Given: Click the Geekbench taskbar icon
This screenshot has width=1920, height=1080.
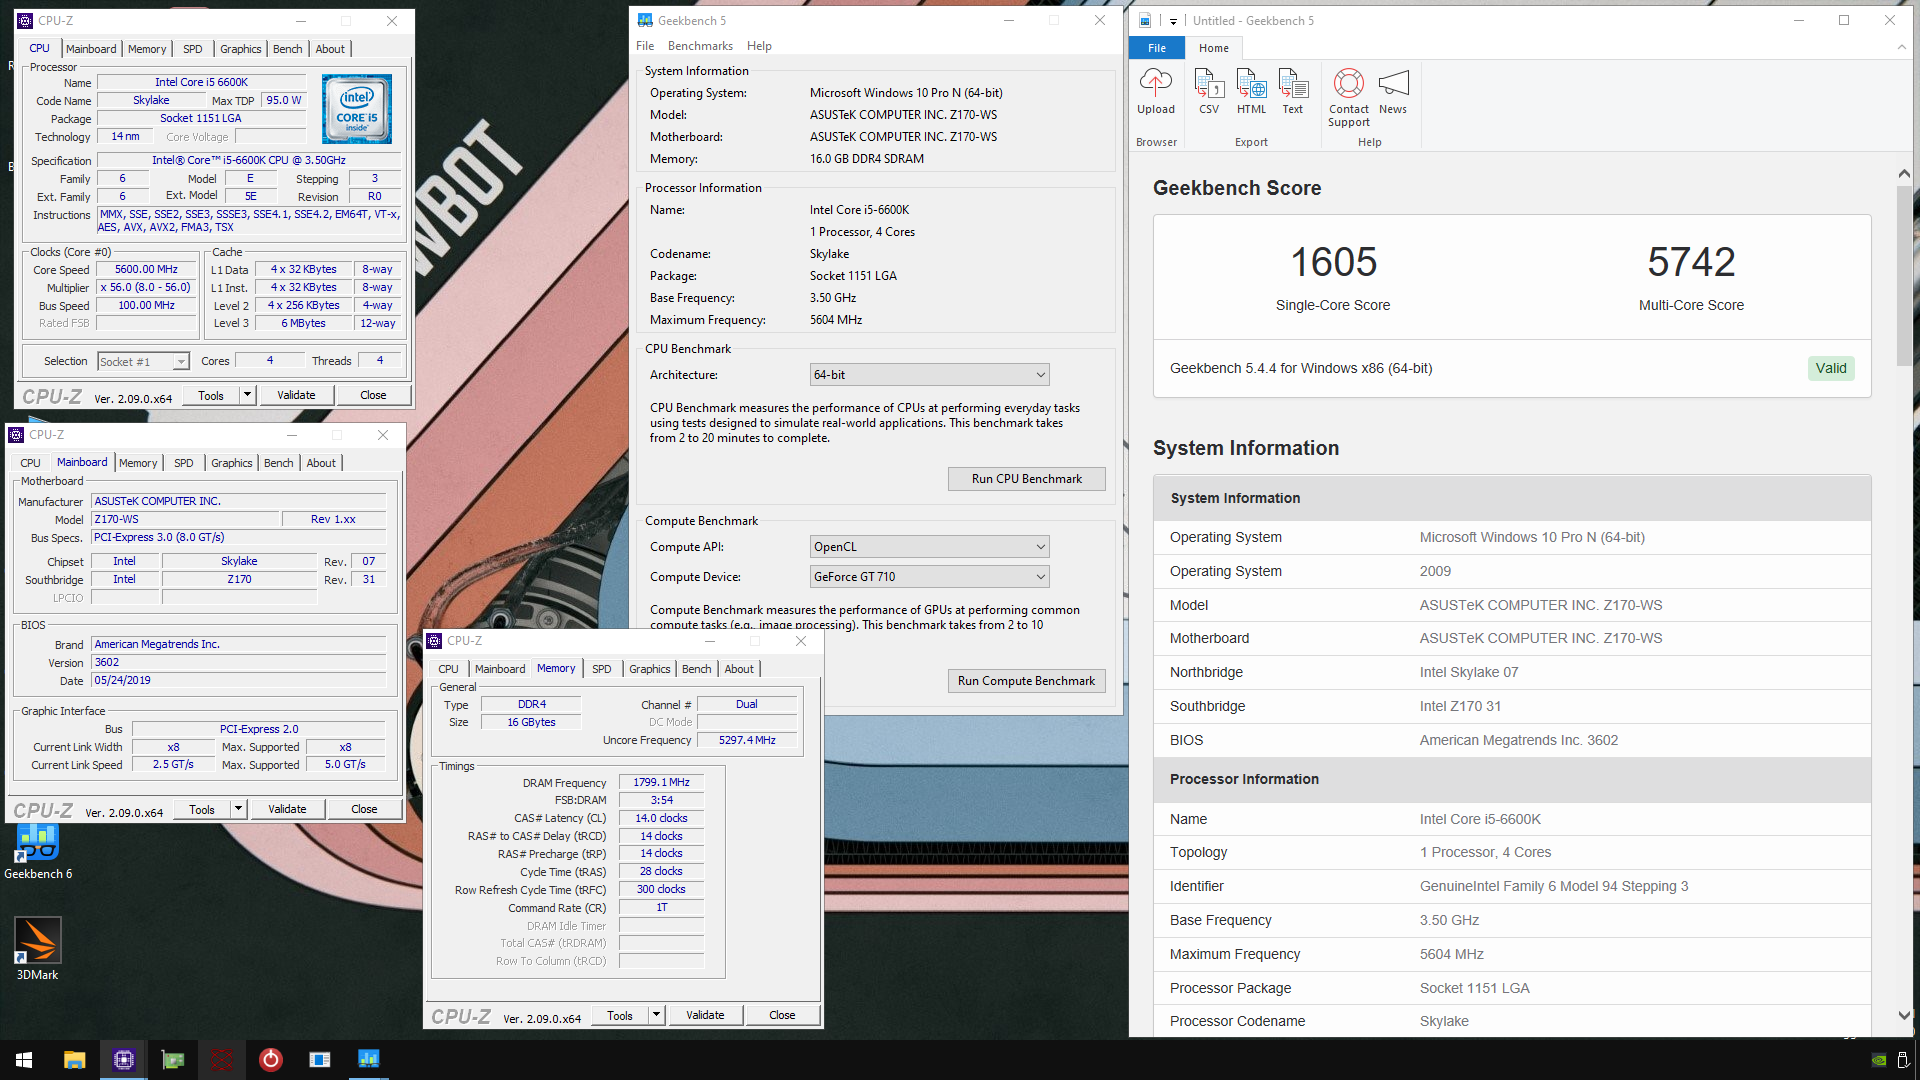Looking at the screenshot, I should (369, 1059).
